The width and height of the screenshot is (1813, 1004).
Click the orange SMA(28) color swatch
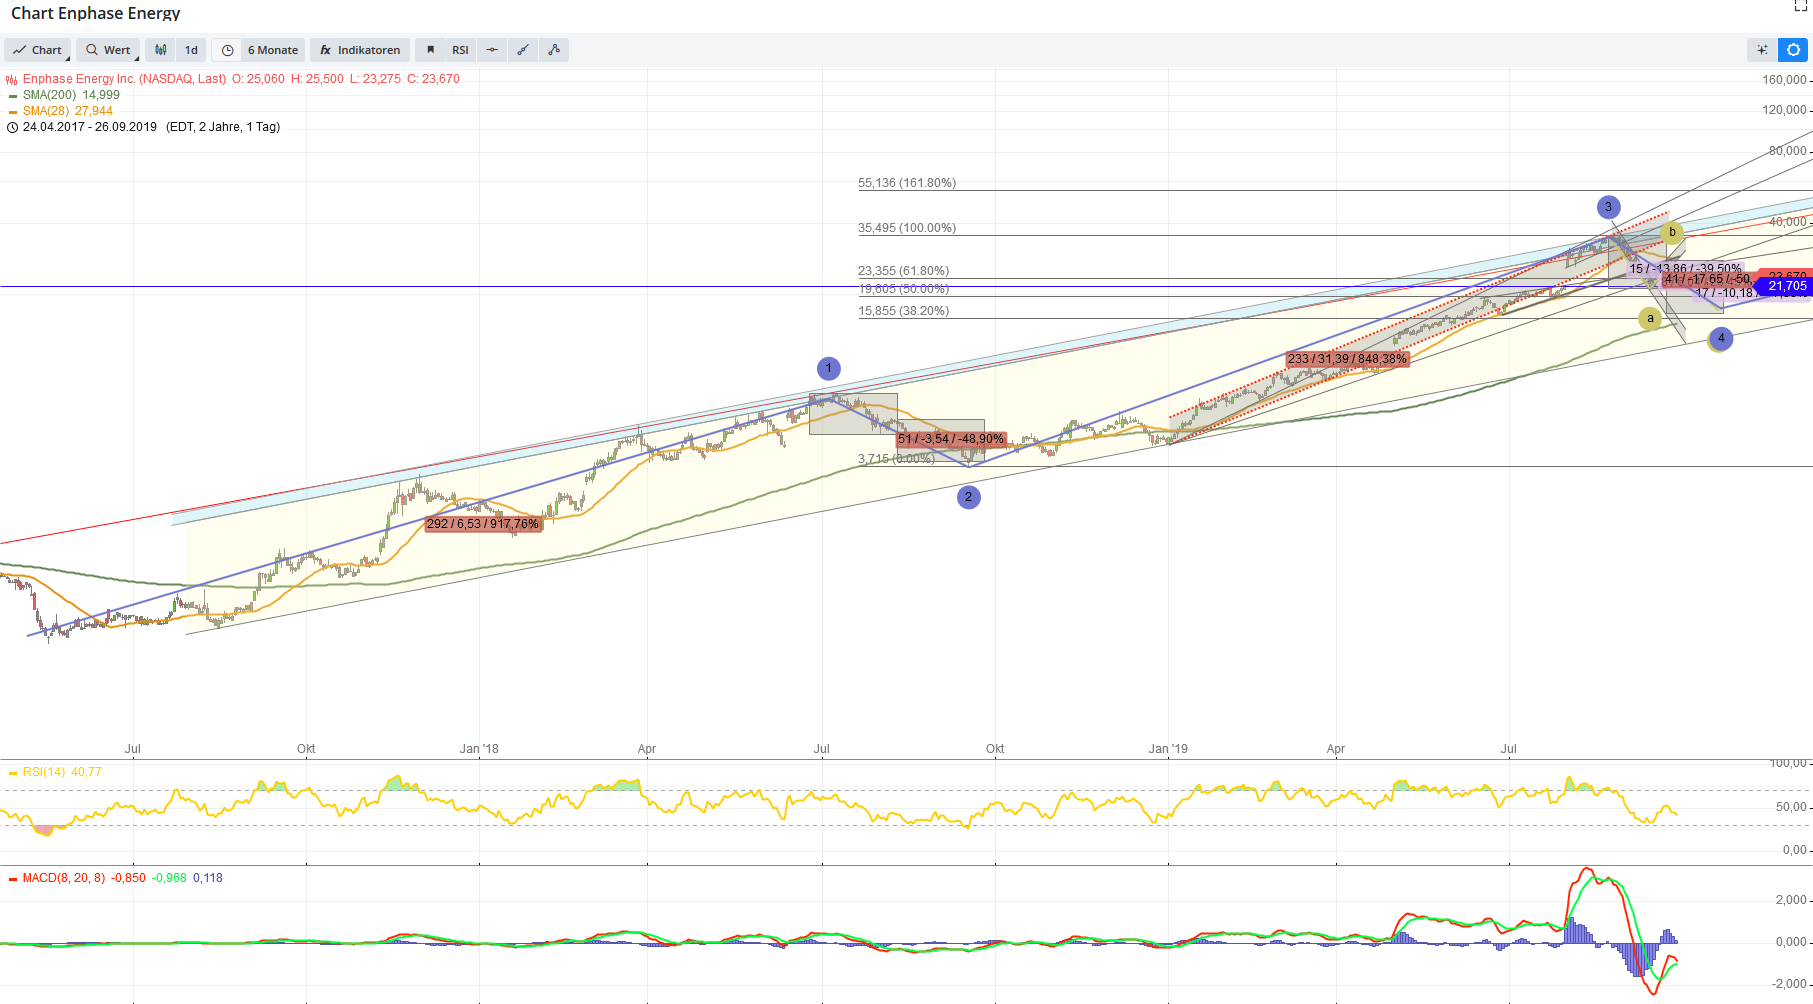tap(13, 112)
